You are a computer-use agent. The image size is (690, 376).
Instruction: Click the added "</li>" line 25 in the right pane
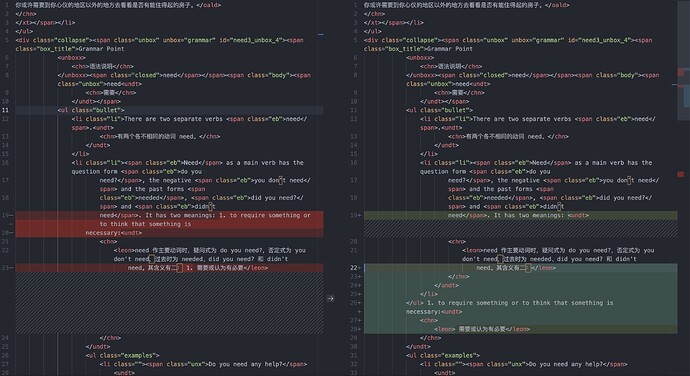(x=428, y=294)
